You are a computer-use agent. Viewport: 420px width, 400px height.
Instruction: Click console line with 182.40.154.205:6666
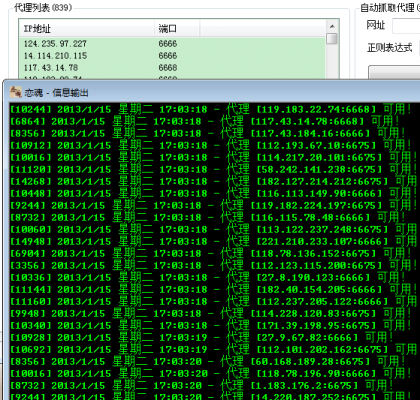click(214, 289)
